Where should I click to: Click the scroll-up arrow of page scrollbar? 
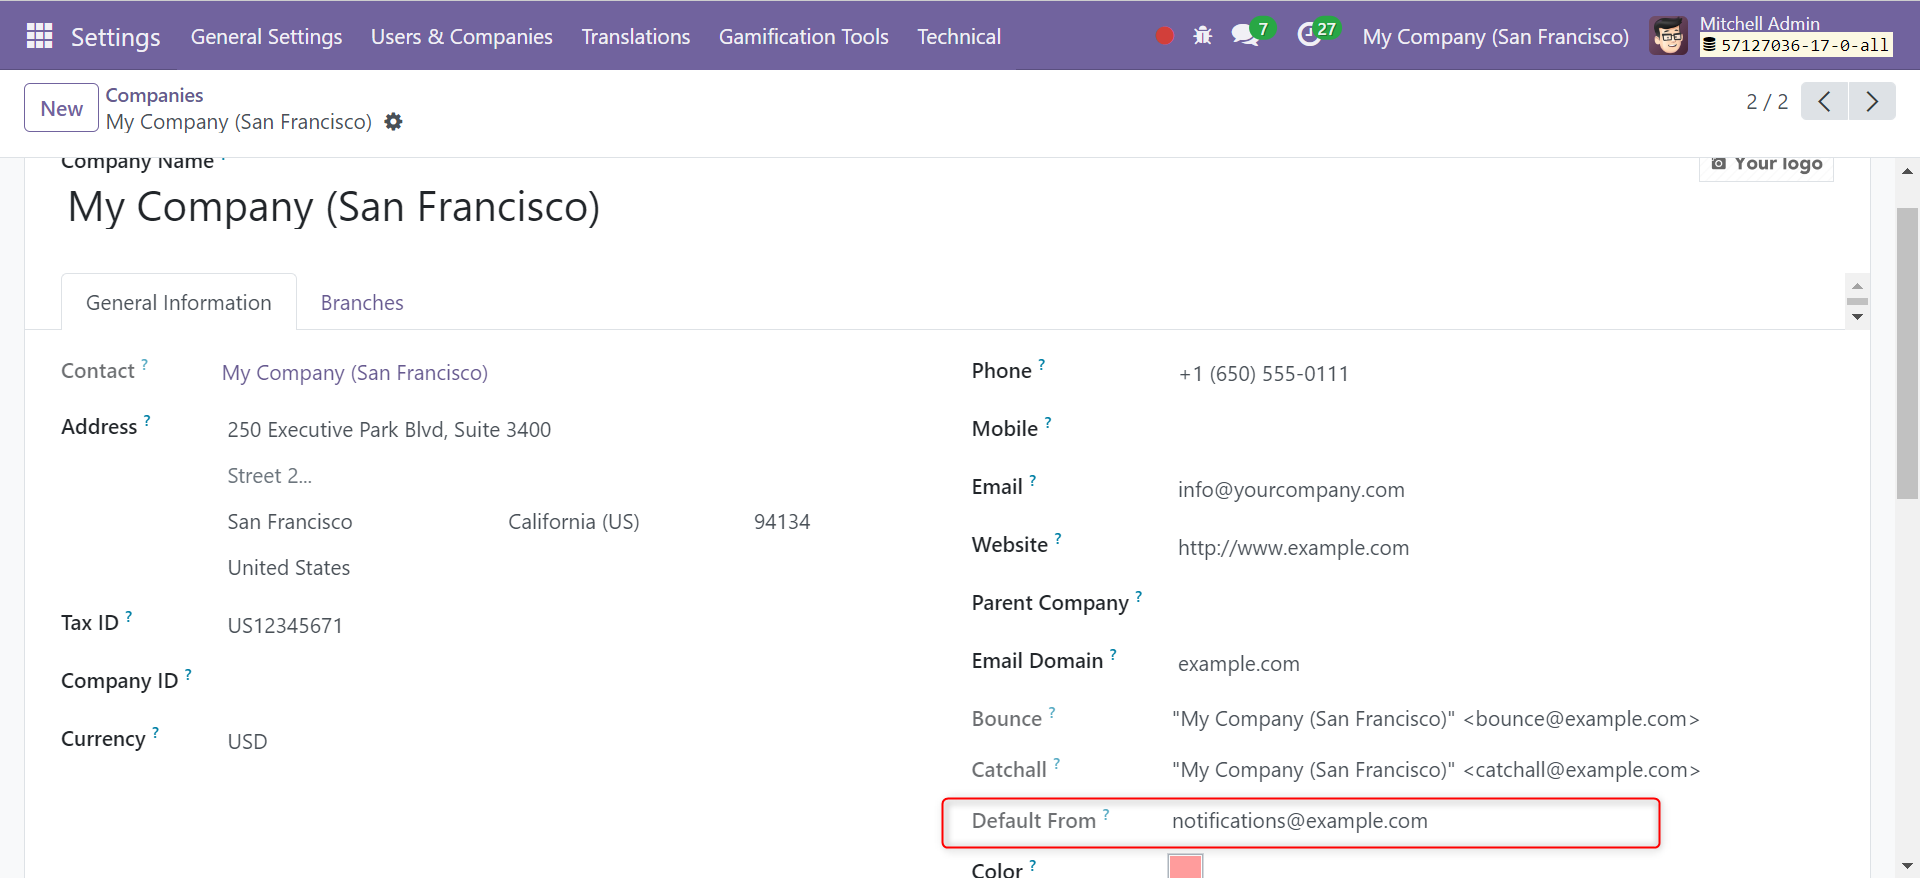pos(1907,171)
